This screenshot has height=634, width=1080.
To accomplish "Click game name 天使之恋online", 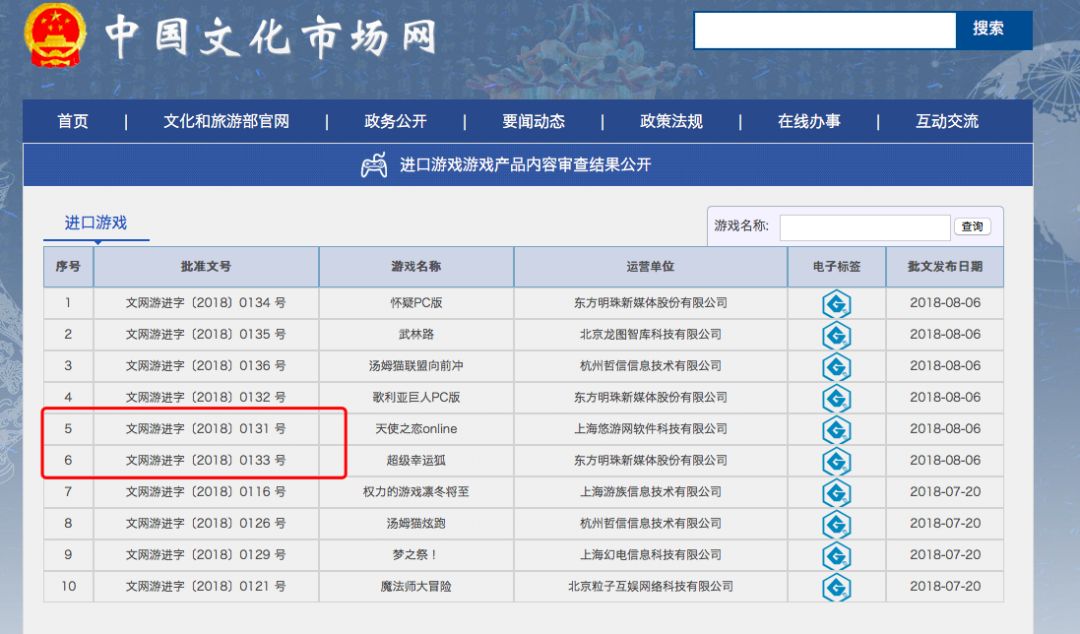I will tap(416, 429).
